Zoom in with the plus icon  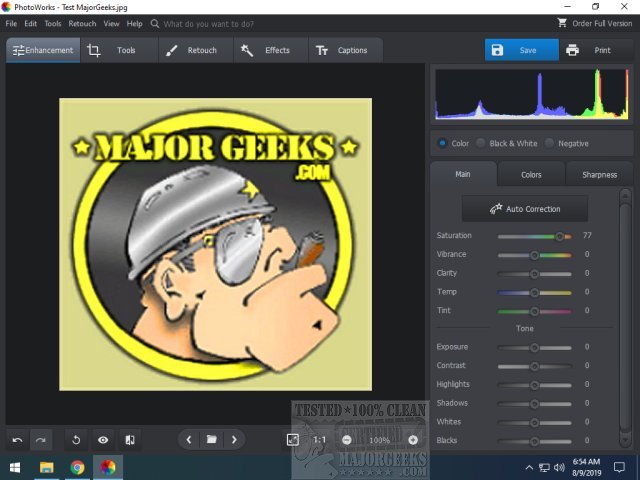[x=413, y=440]
